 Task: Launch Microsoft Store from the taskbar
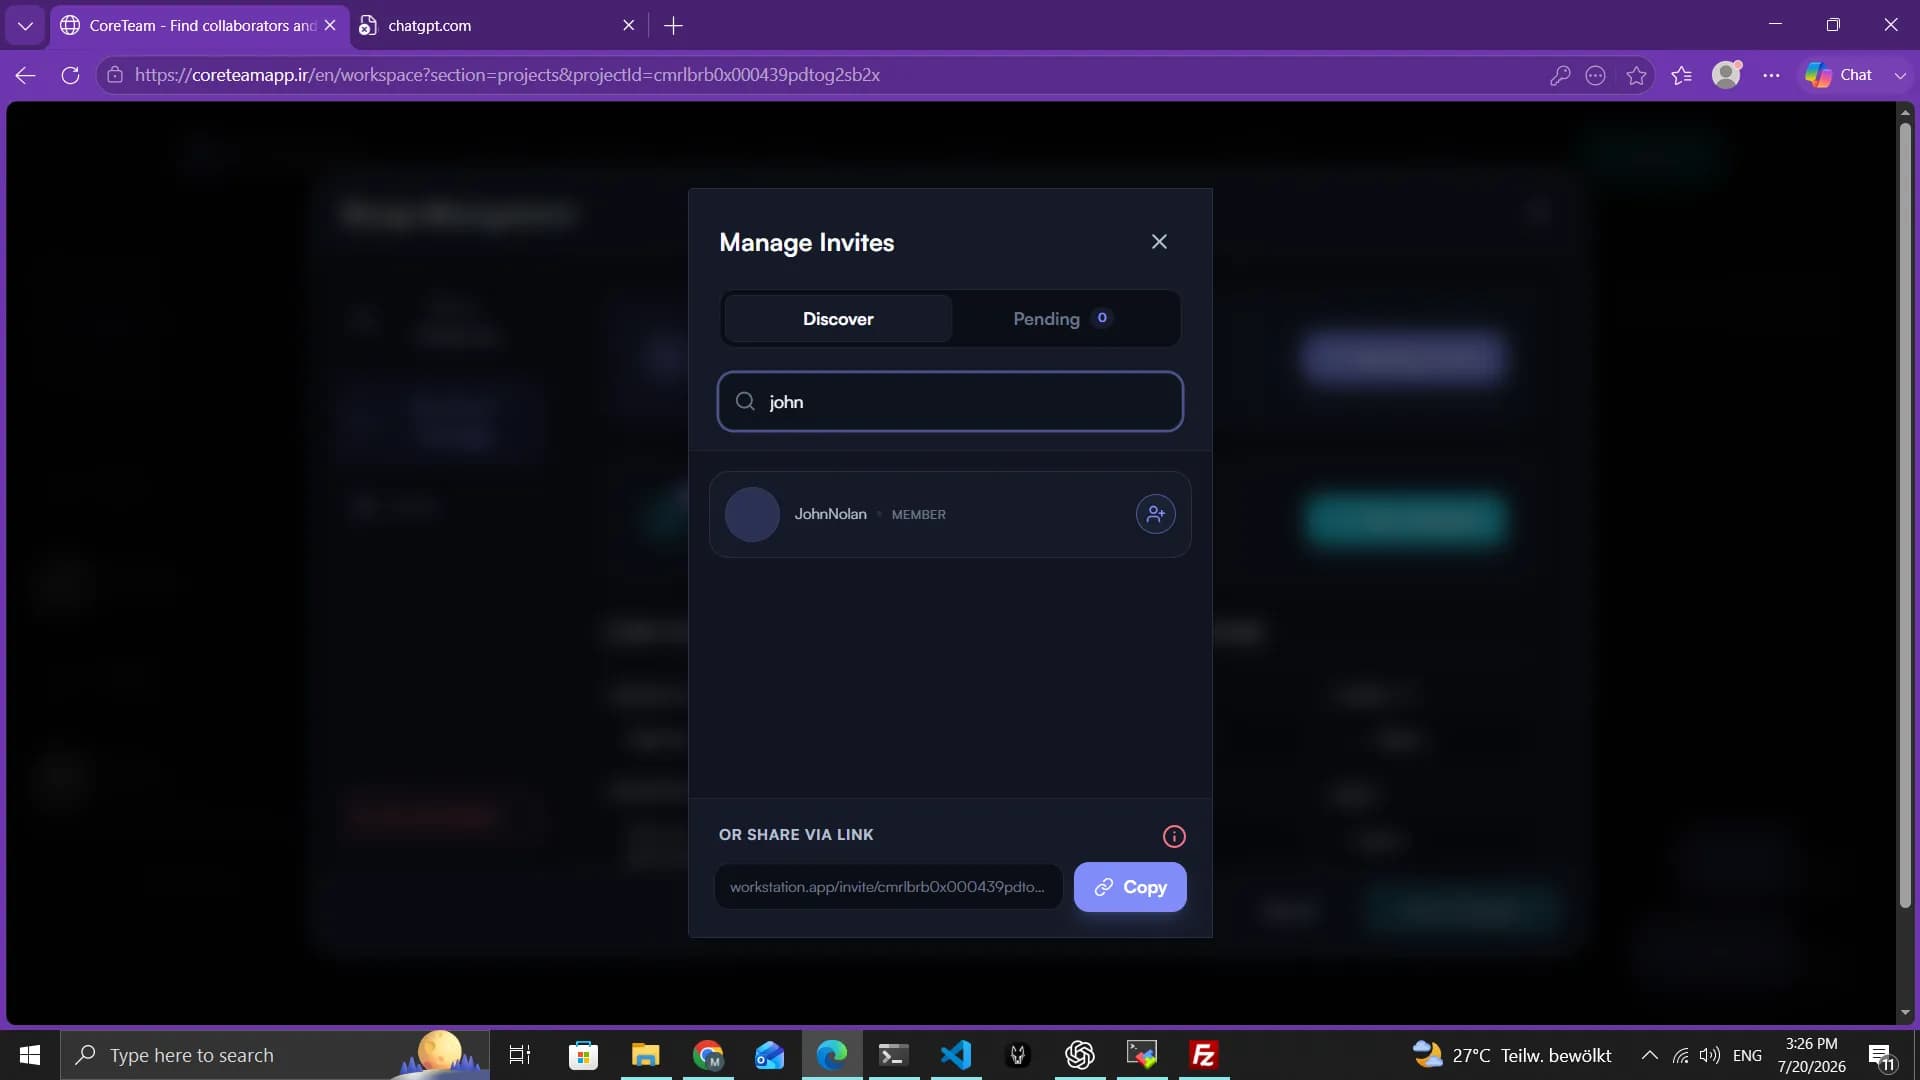(x=583, y=1055)
